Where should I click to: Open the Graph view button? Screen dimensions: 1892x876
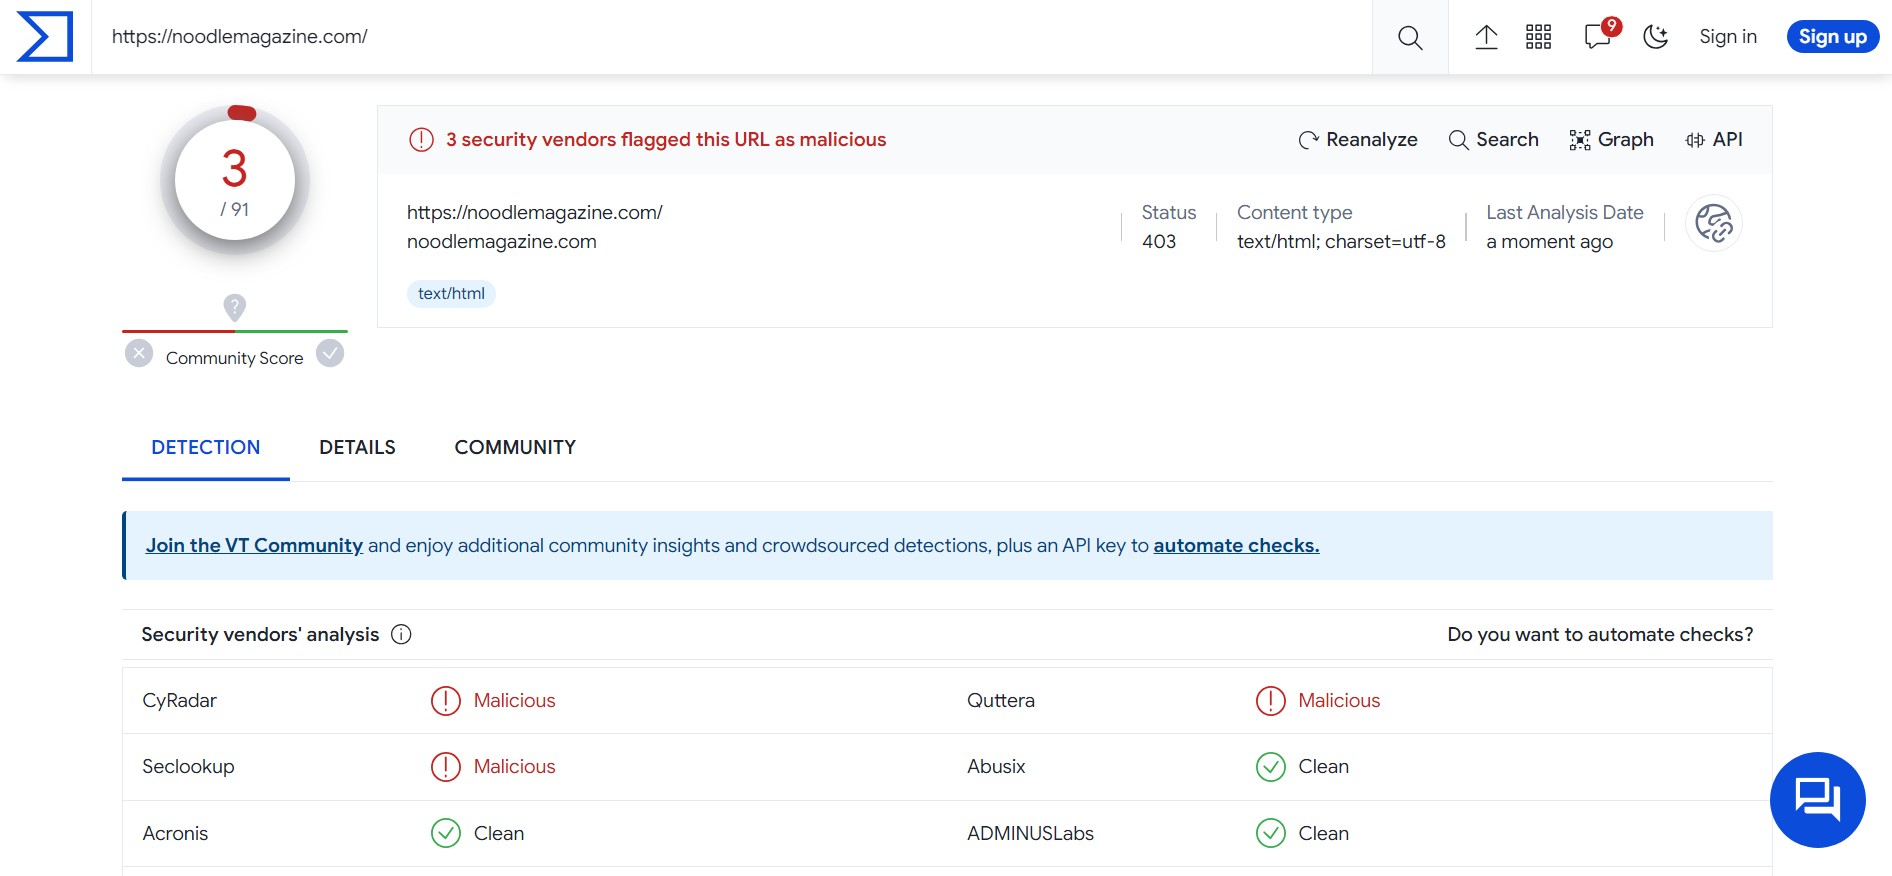coord(1612,140)
